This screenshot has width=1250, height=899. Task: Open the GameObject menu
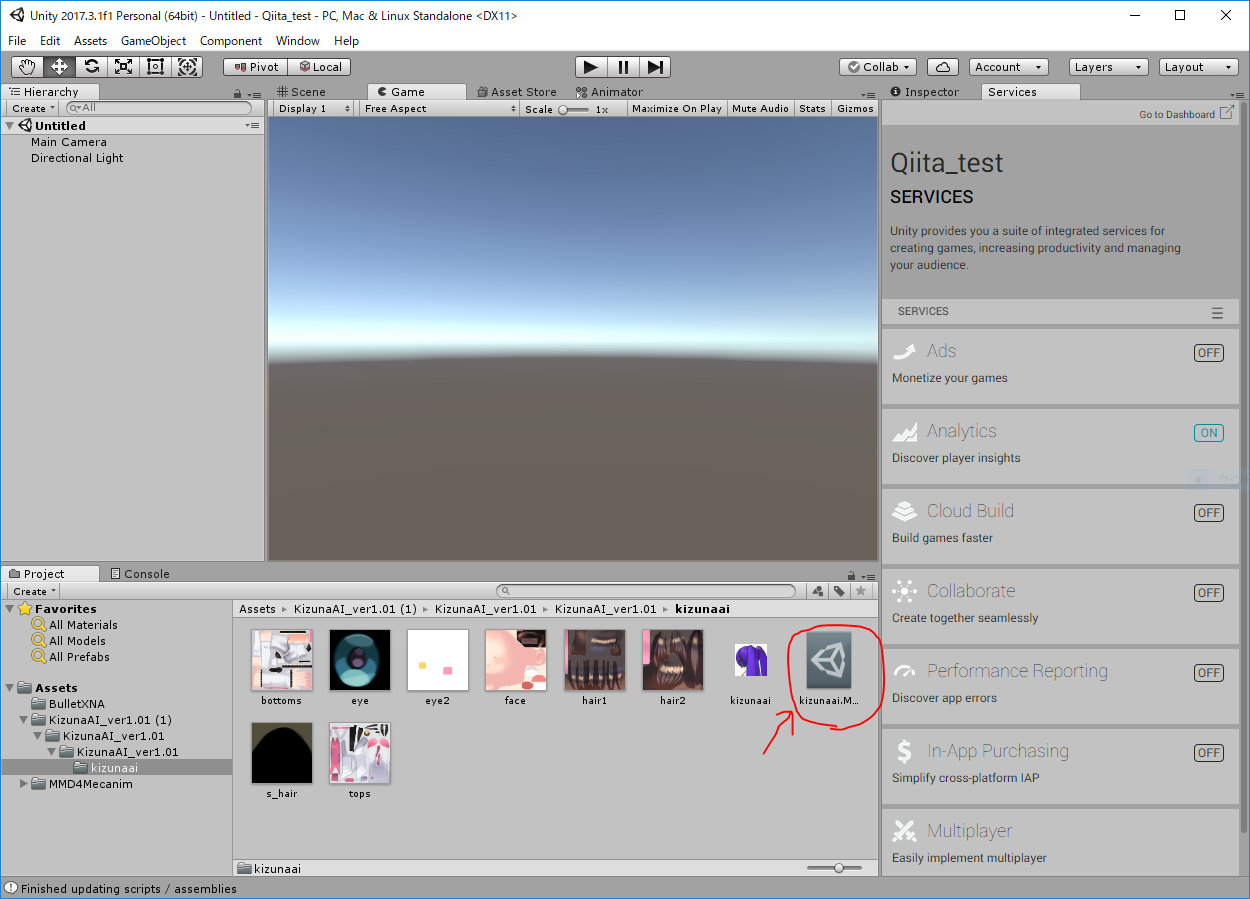(x=153, y=41)
